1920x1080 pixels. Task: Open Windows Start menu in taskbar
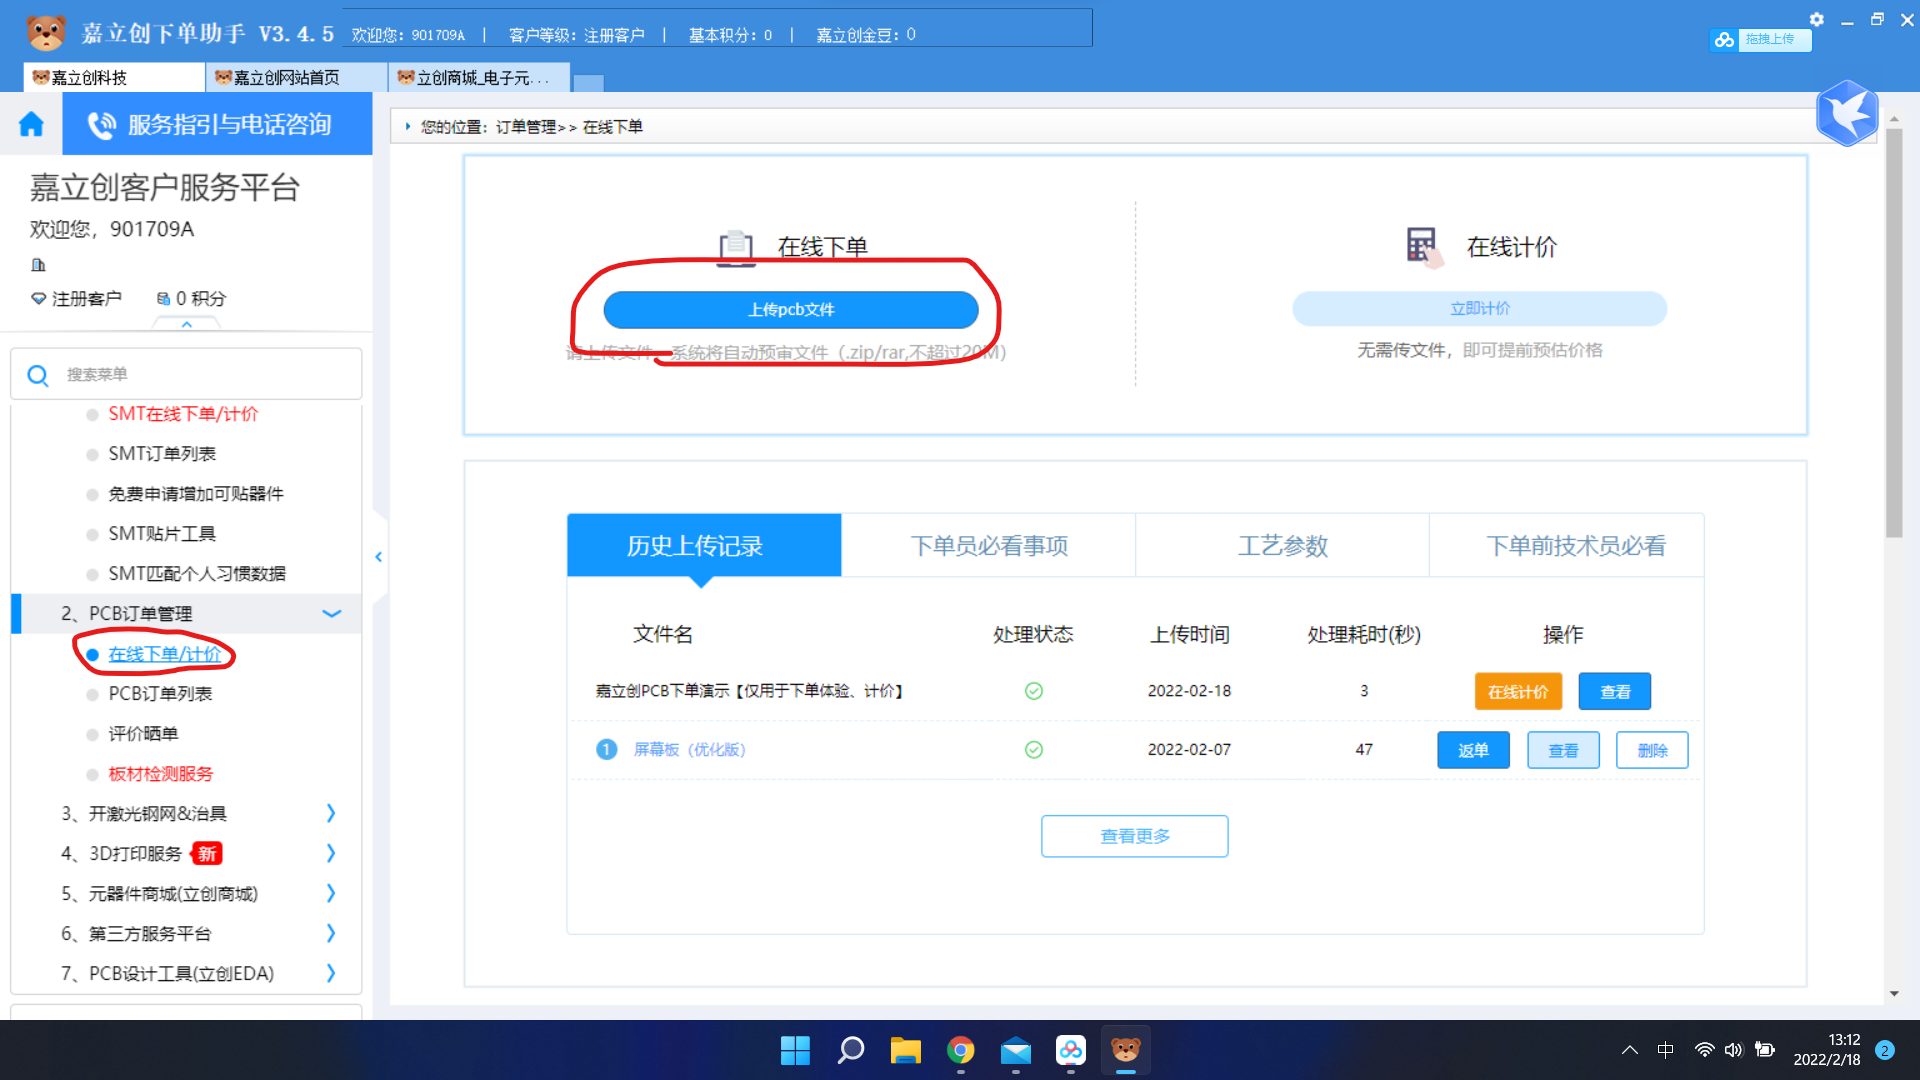point(795,1050)
